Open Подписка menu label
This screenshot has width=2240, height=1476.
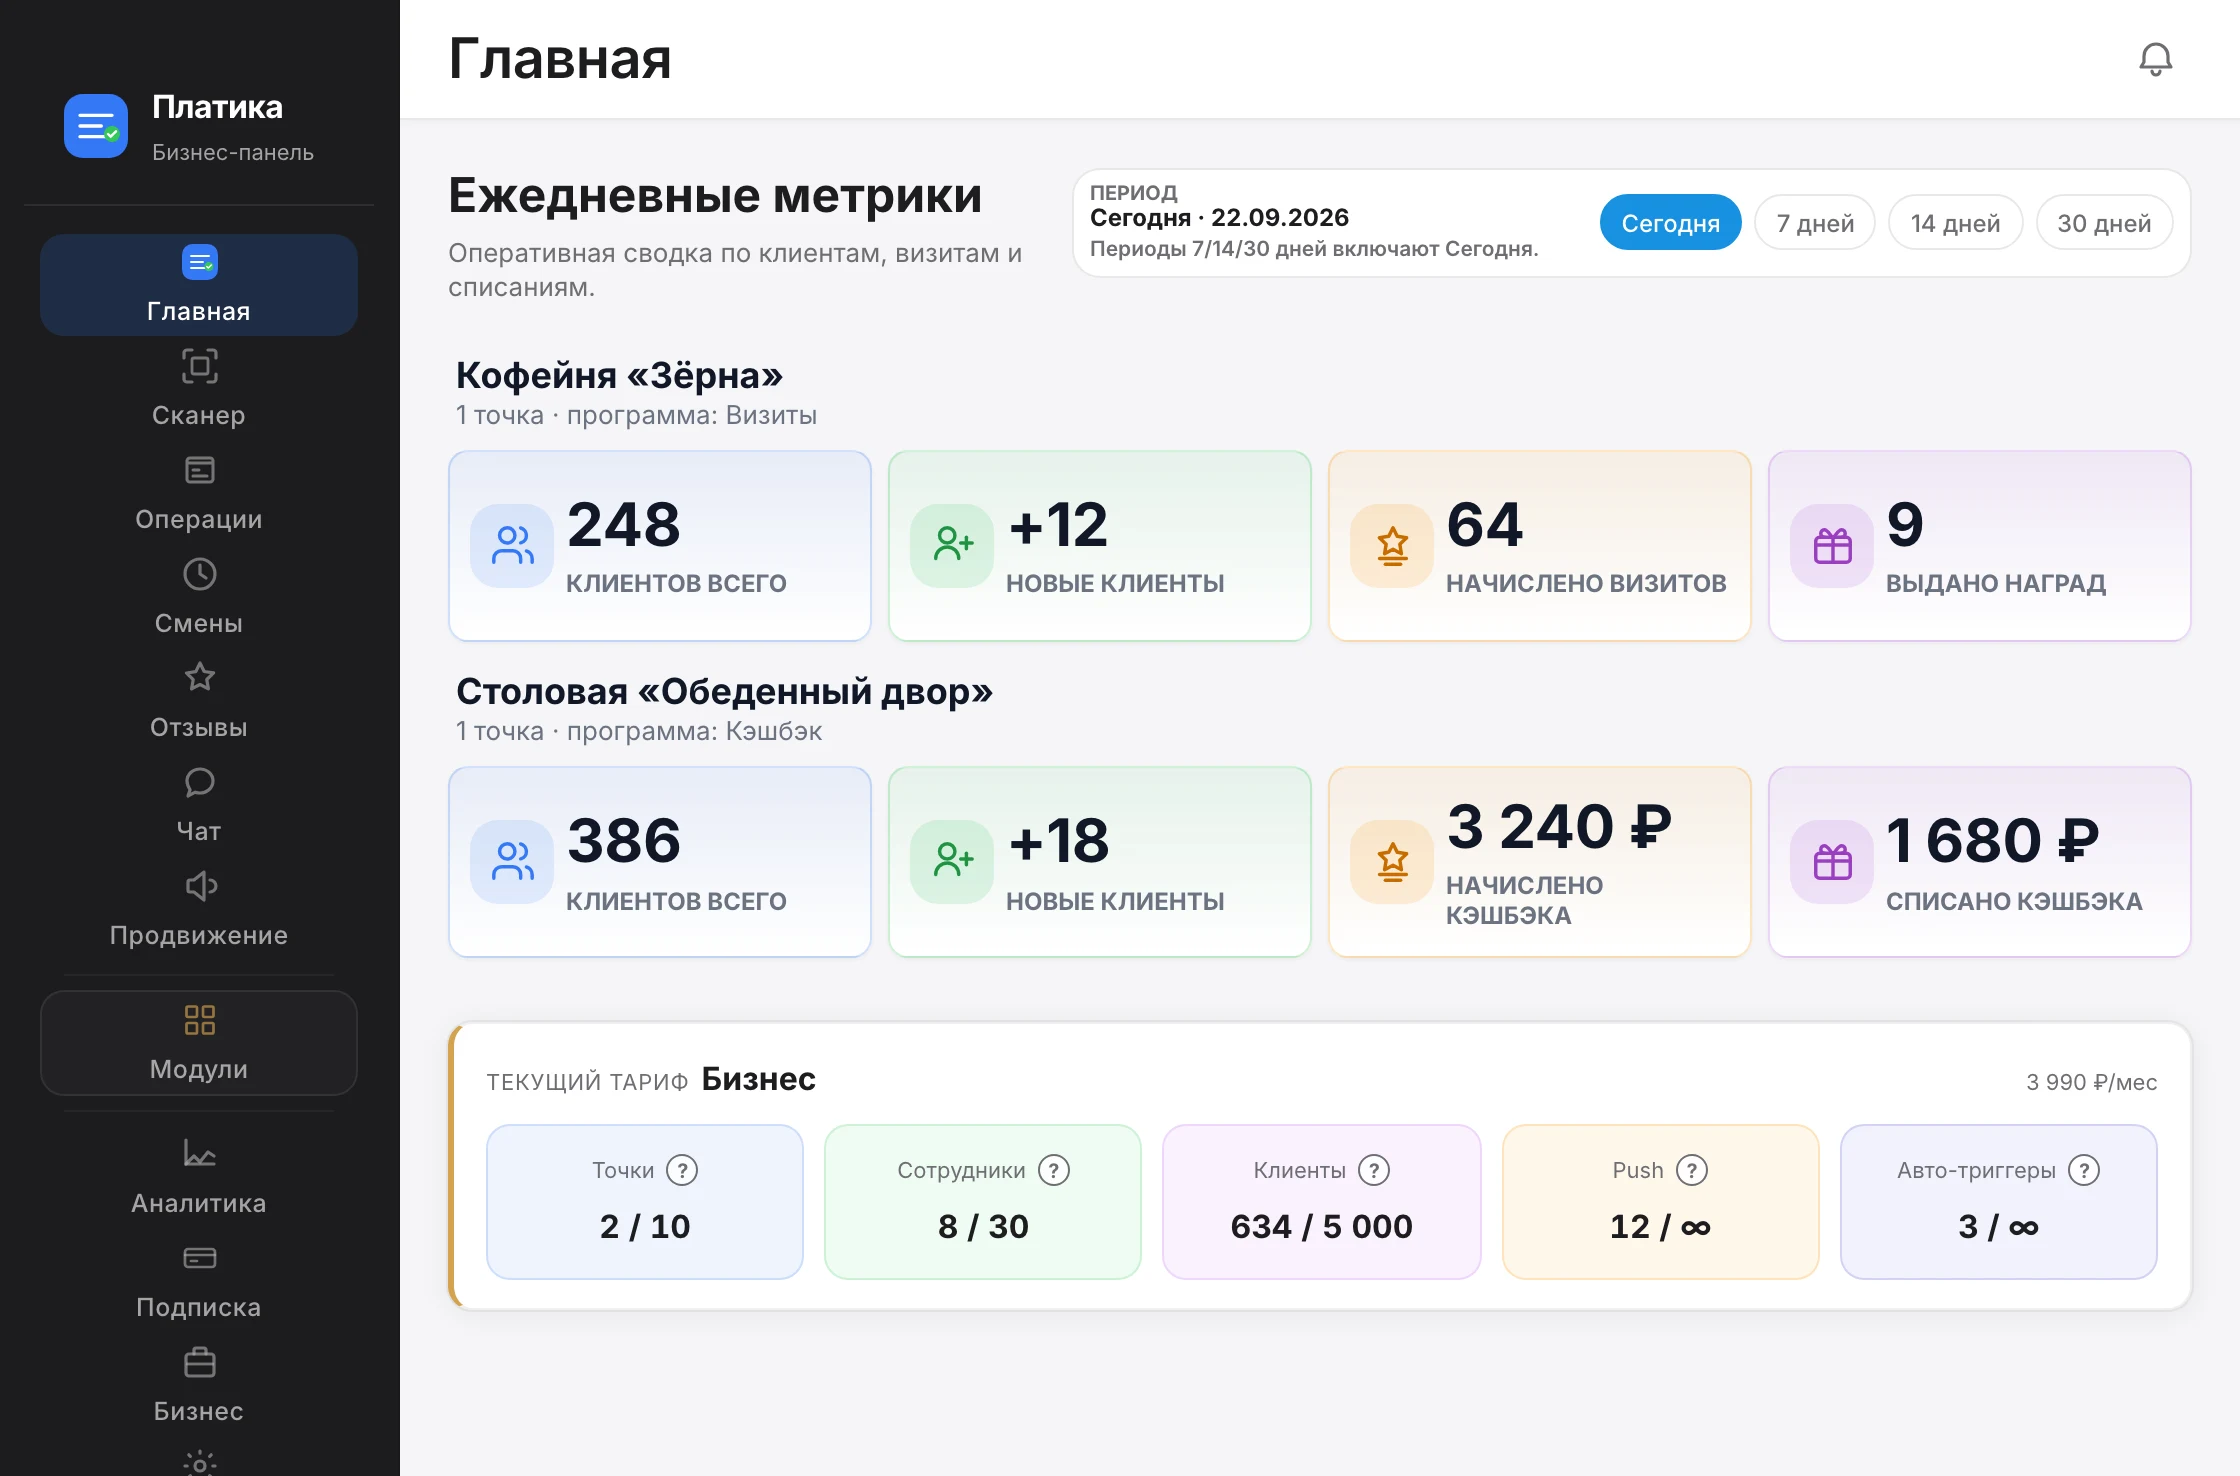[x=199, y=1307]
